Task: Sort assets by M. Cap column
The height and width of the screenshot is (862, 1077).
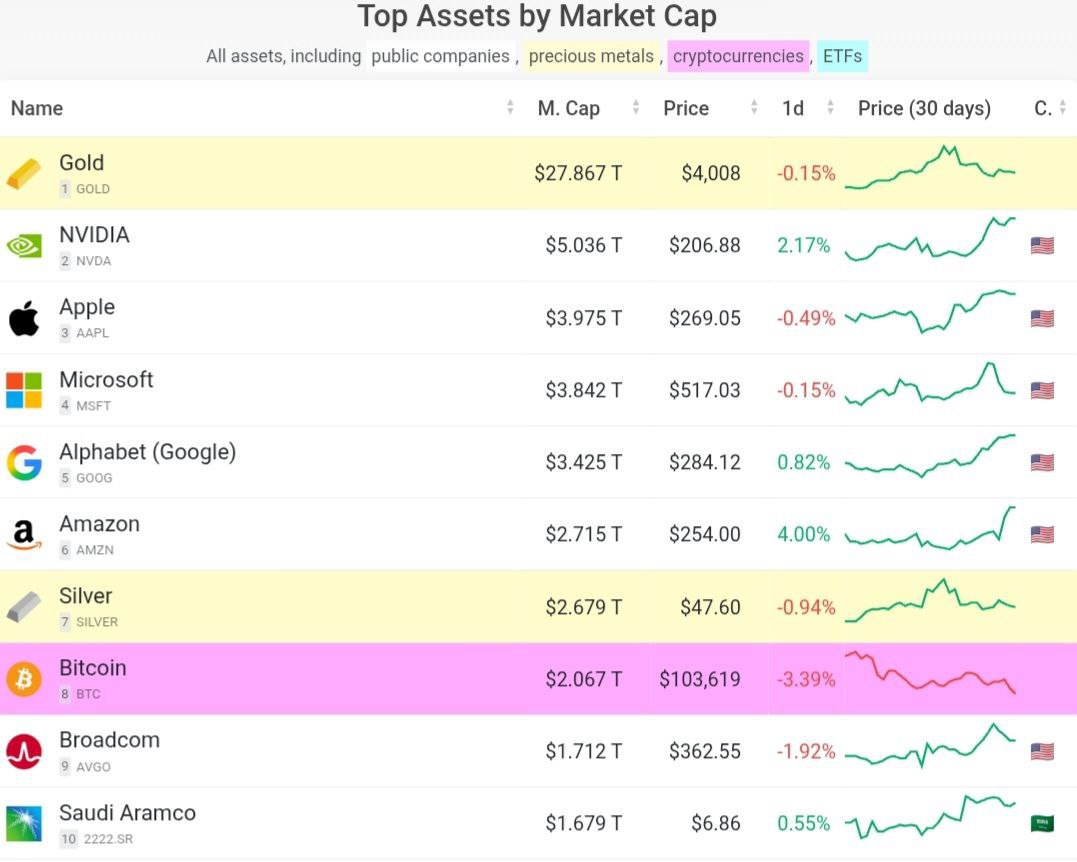Action: [x=569, y=108]
